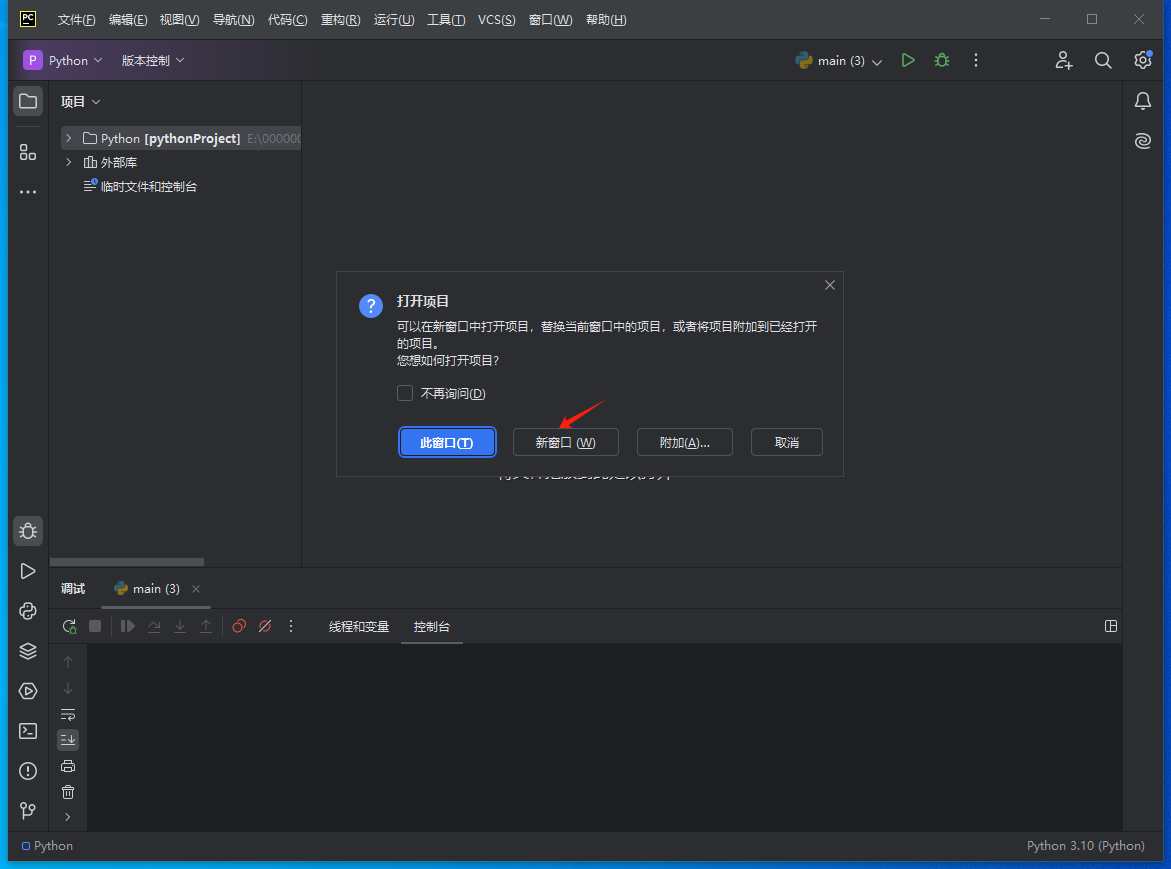Switch to the 线程和变量 tab

[x=358, y=627]
